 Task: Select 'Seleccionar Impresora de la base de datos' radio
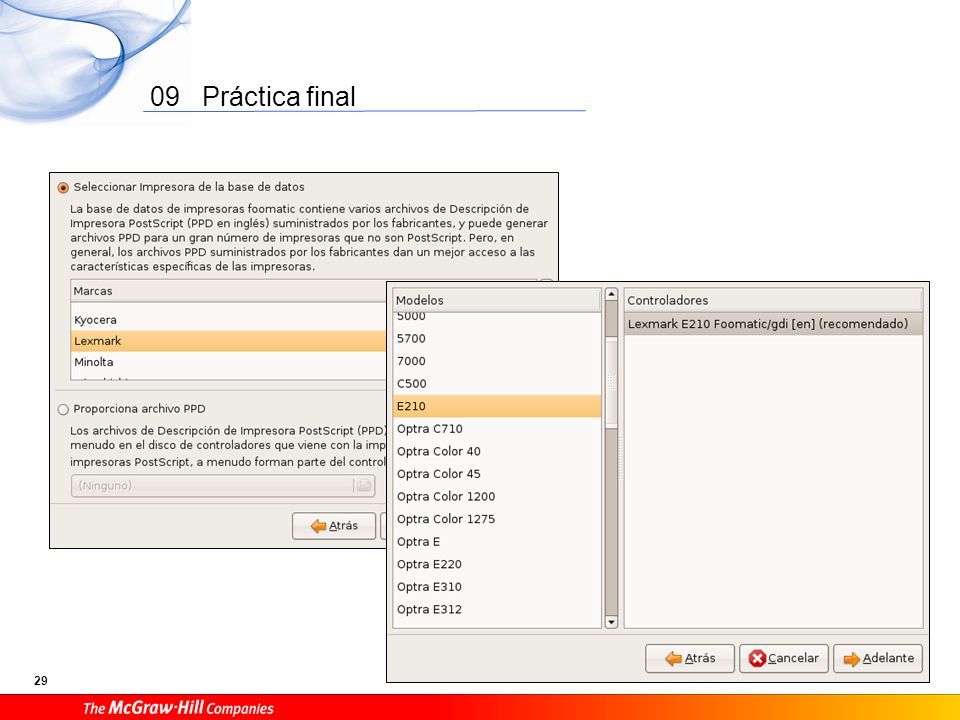(63, 187)
